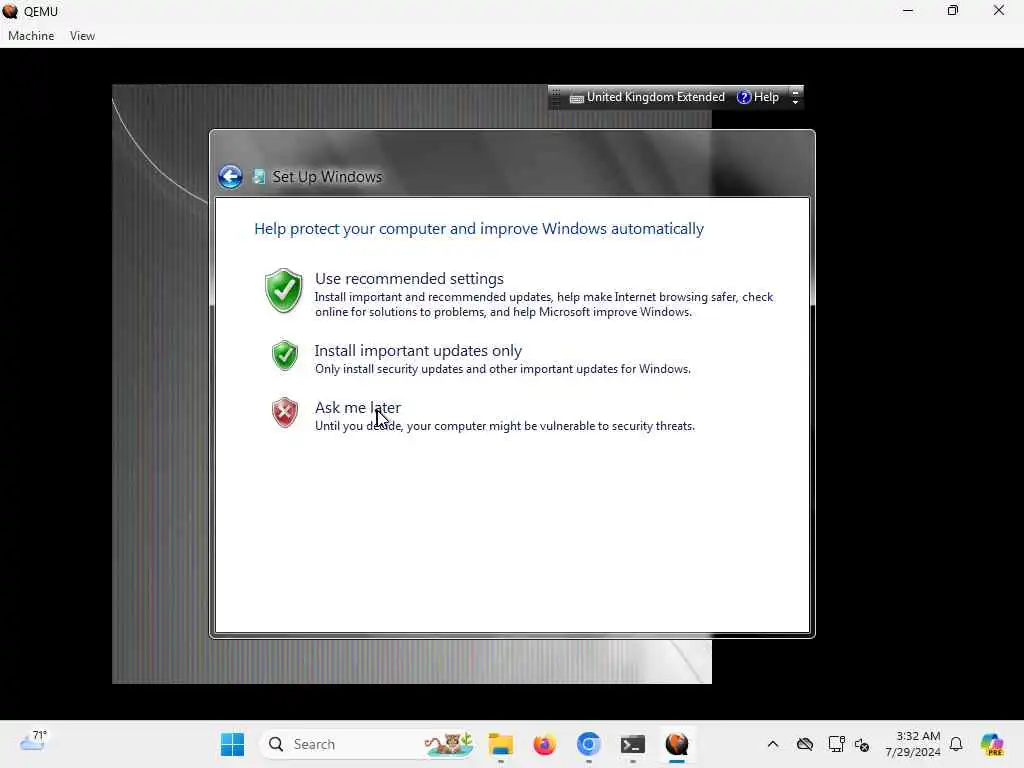Click the QEMU window title icon
The image size is (1024, 768).
pyautogui.click(x=10, y=11)
